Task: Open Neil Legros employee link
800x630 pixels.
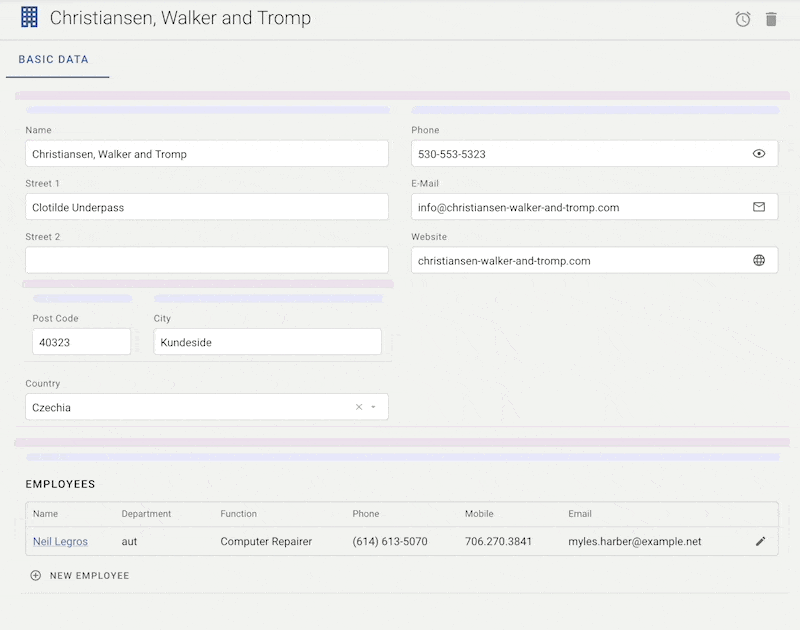Action: coord(60,542)
